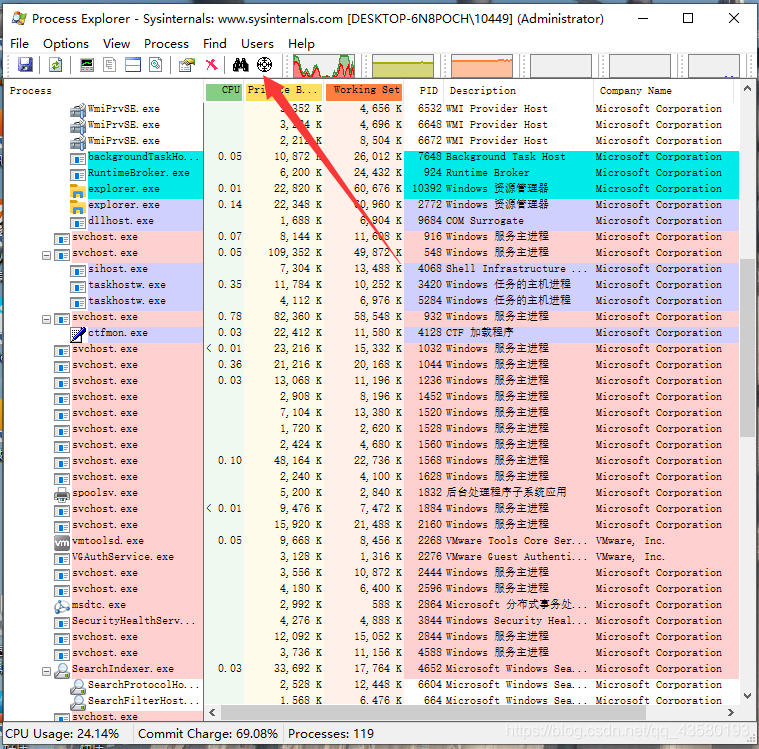Image resolution: width=759 pixels, height=749 pixels.
Task: Click PID value 4128 in the ctfmon.exe row
Action: (430, 333)
